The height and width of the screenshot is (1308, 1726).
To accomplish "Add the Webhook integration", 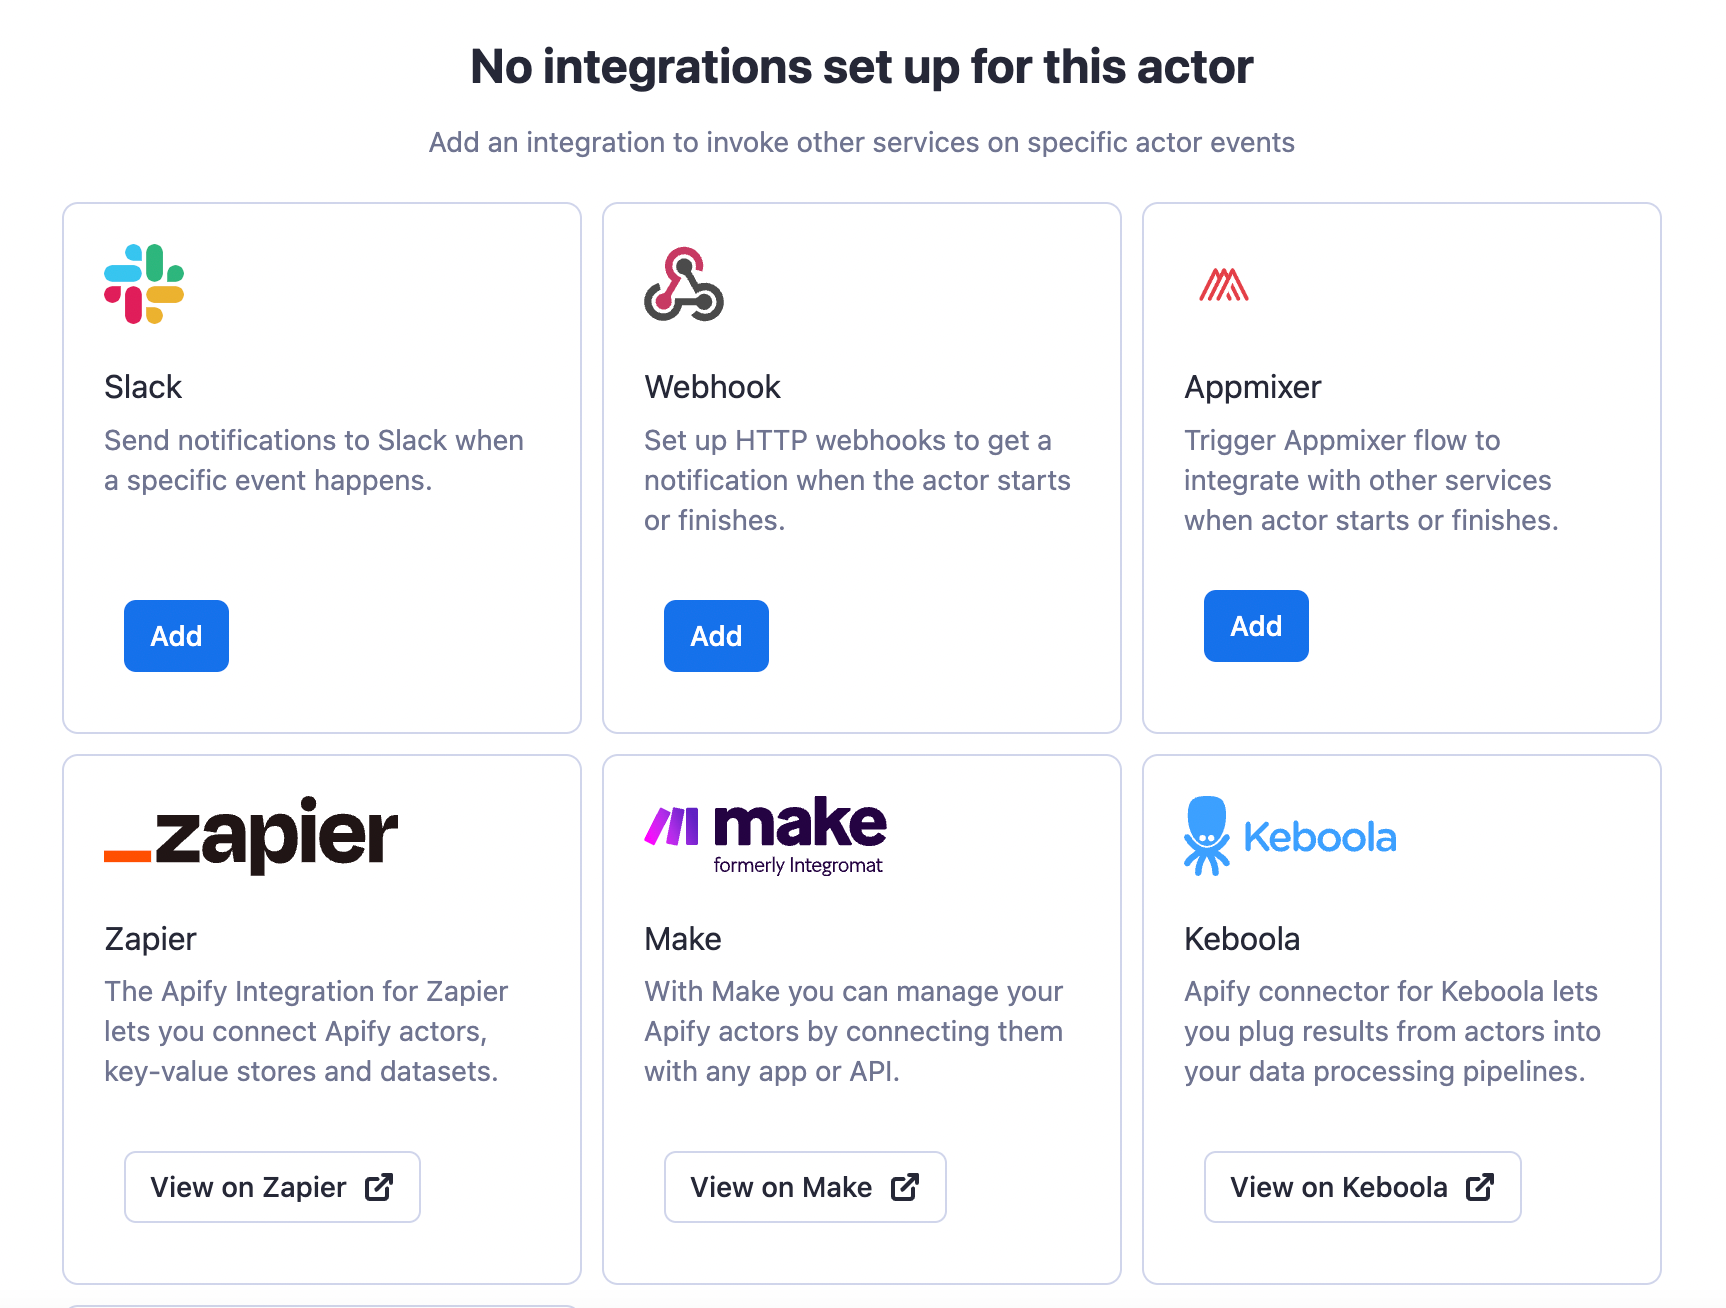I will tap(716, 635).
